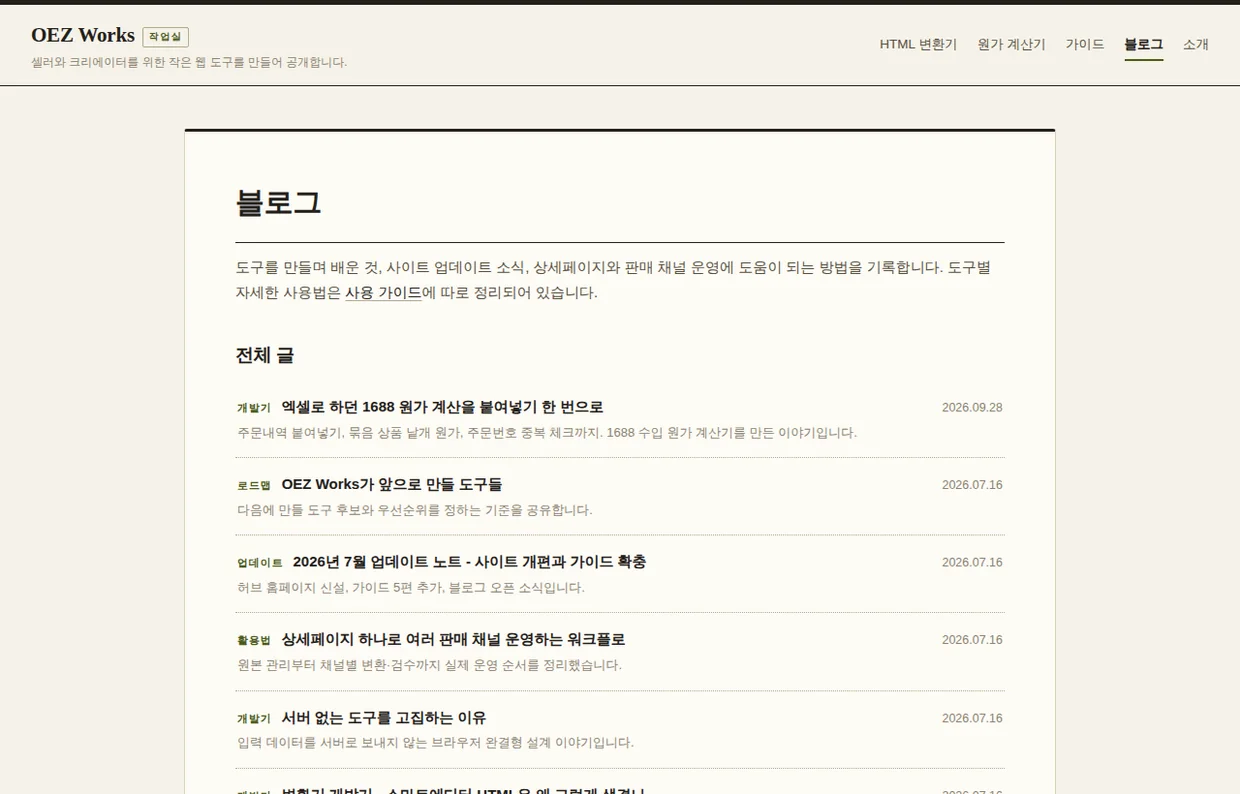Follow the 사용 가이드 inline link

click(x=383, y=293)
